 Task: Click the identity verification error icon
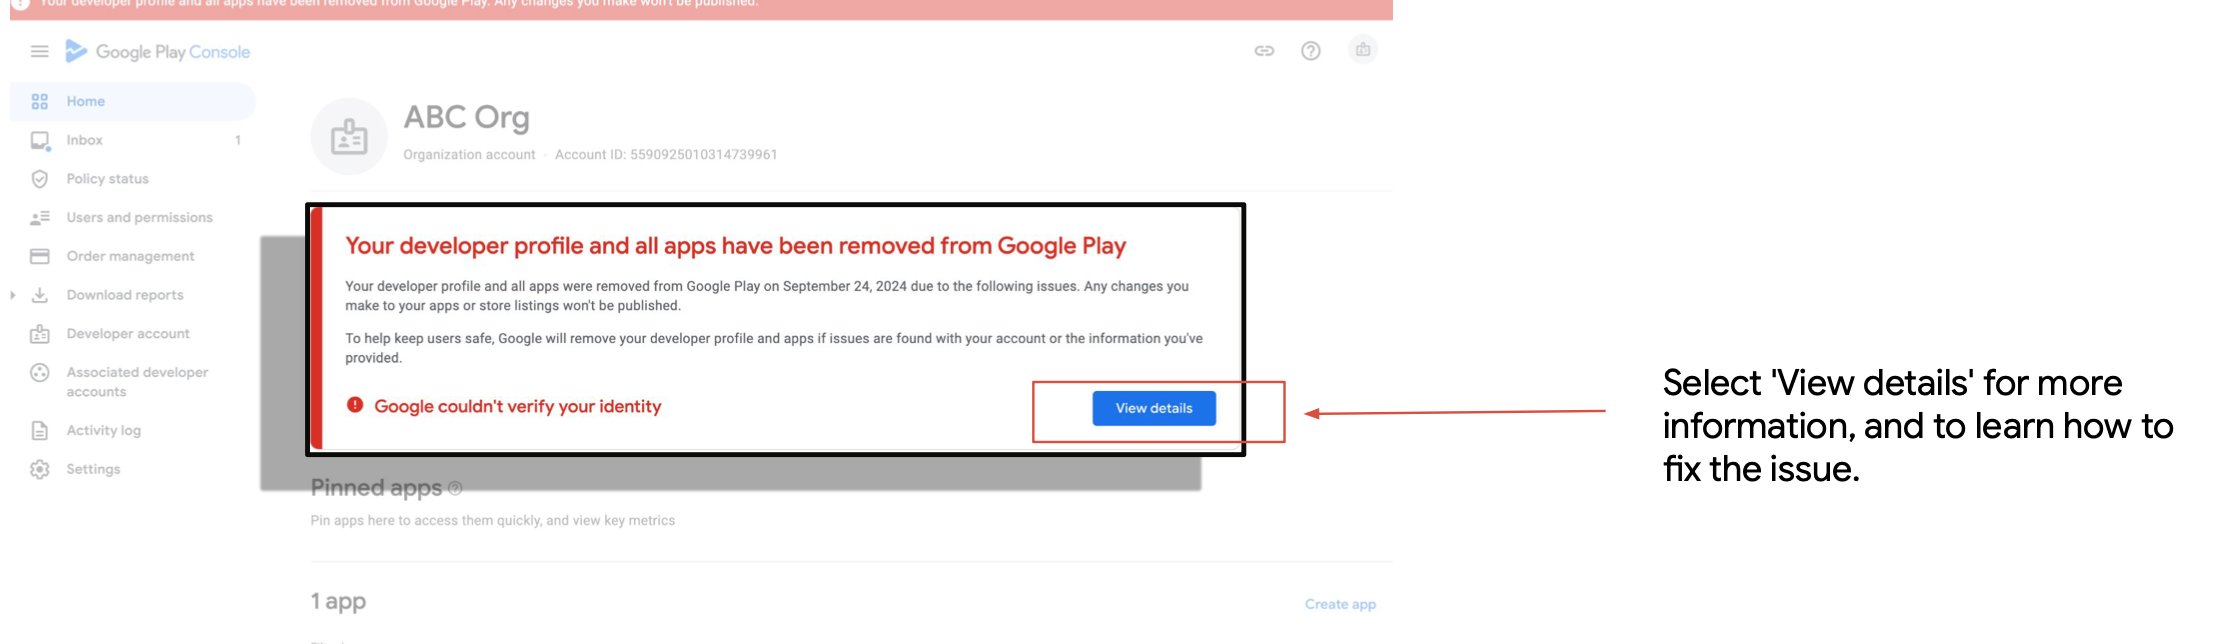point(355,405)
